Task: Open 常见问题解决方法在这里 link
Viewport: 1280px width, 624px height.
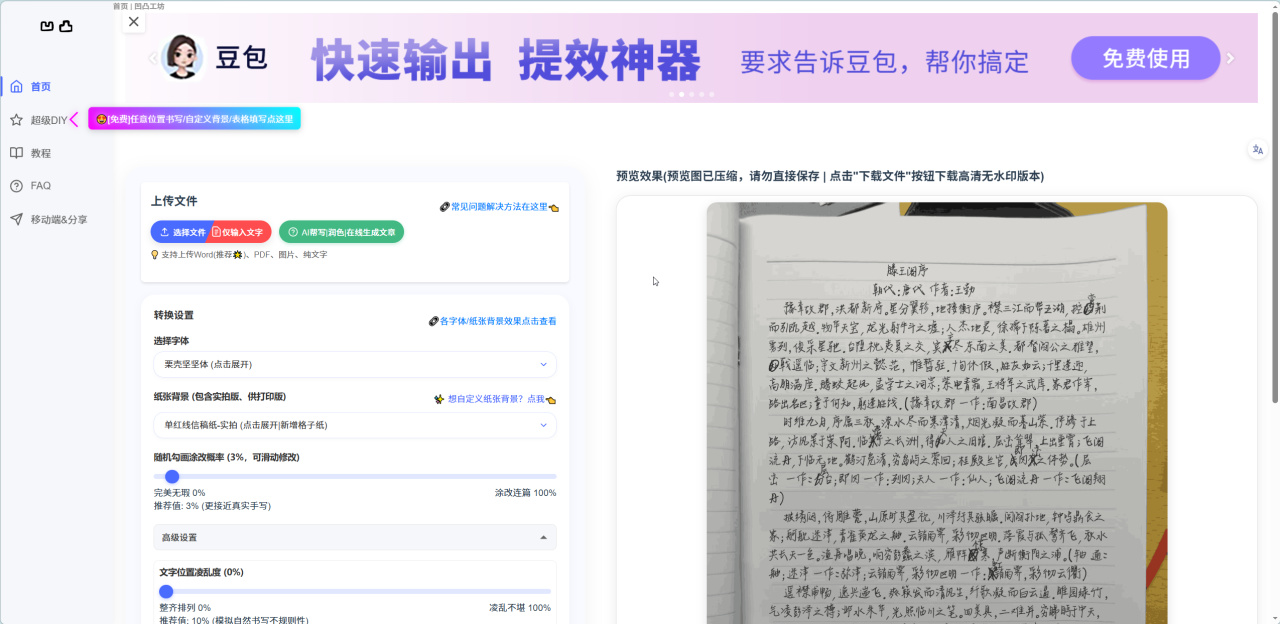Action: (x=499, y=207)
